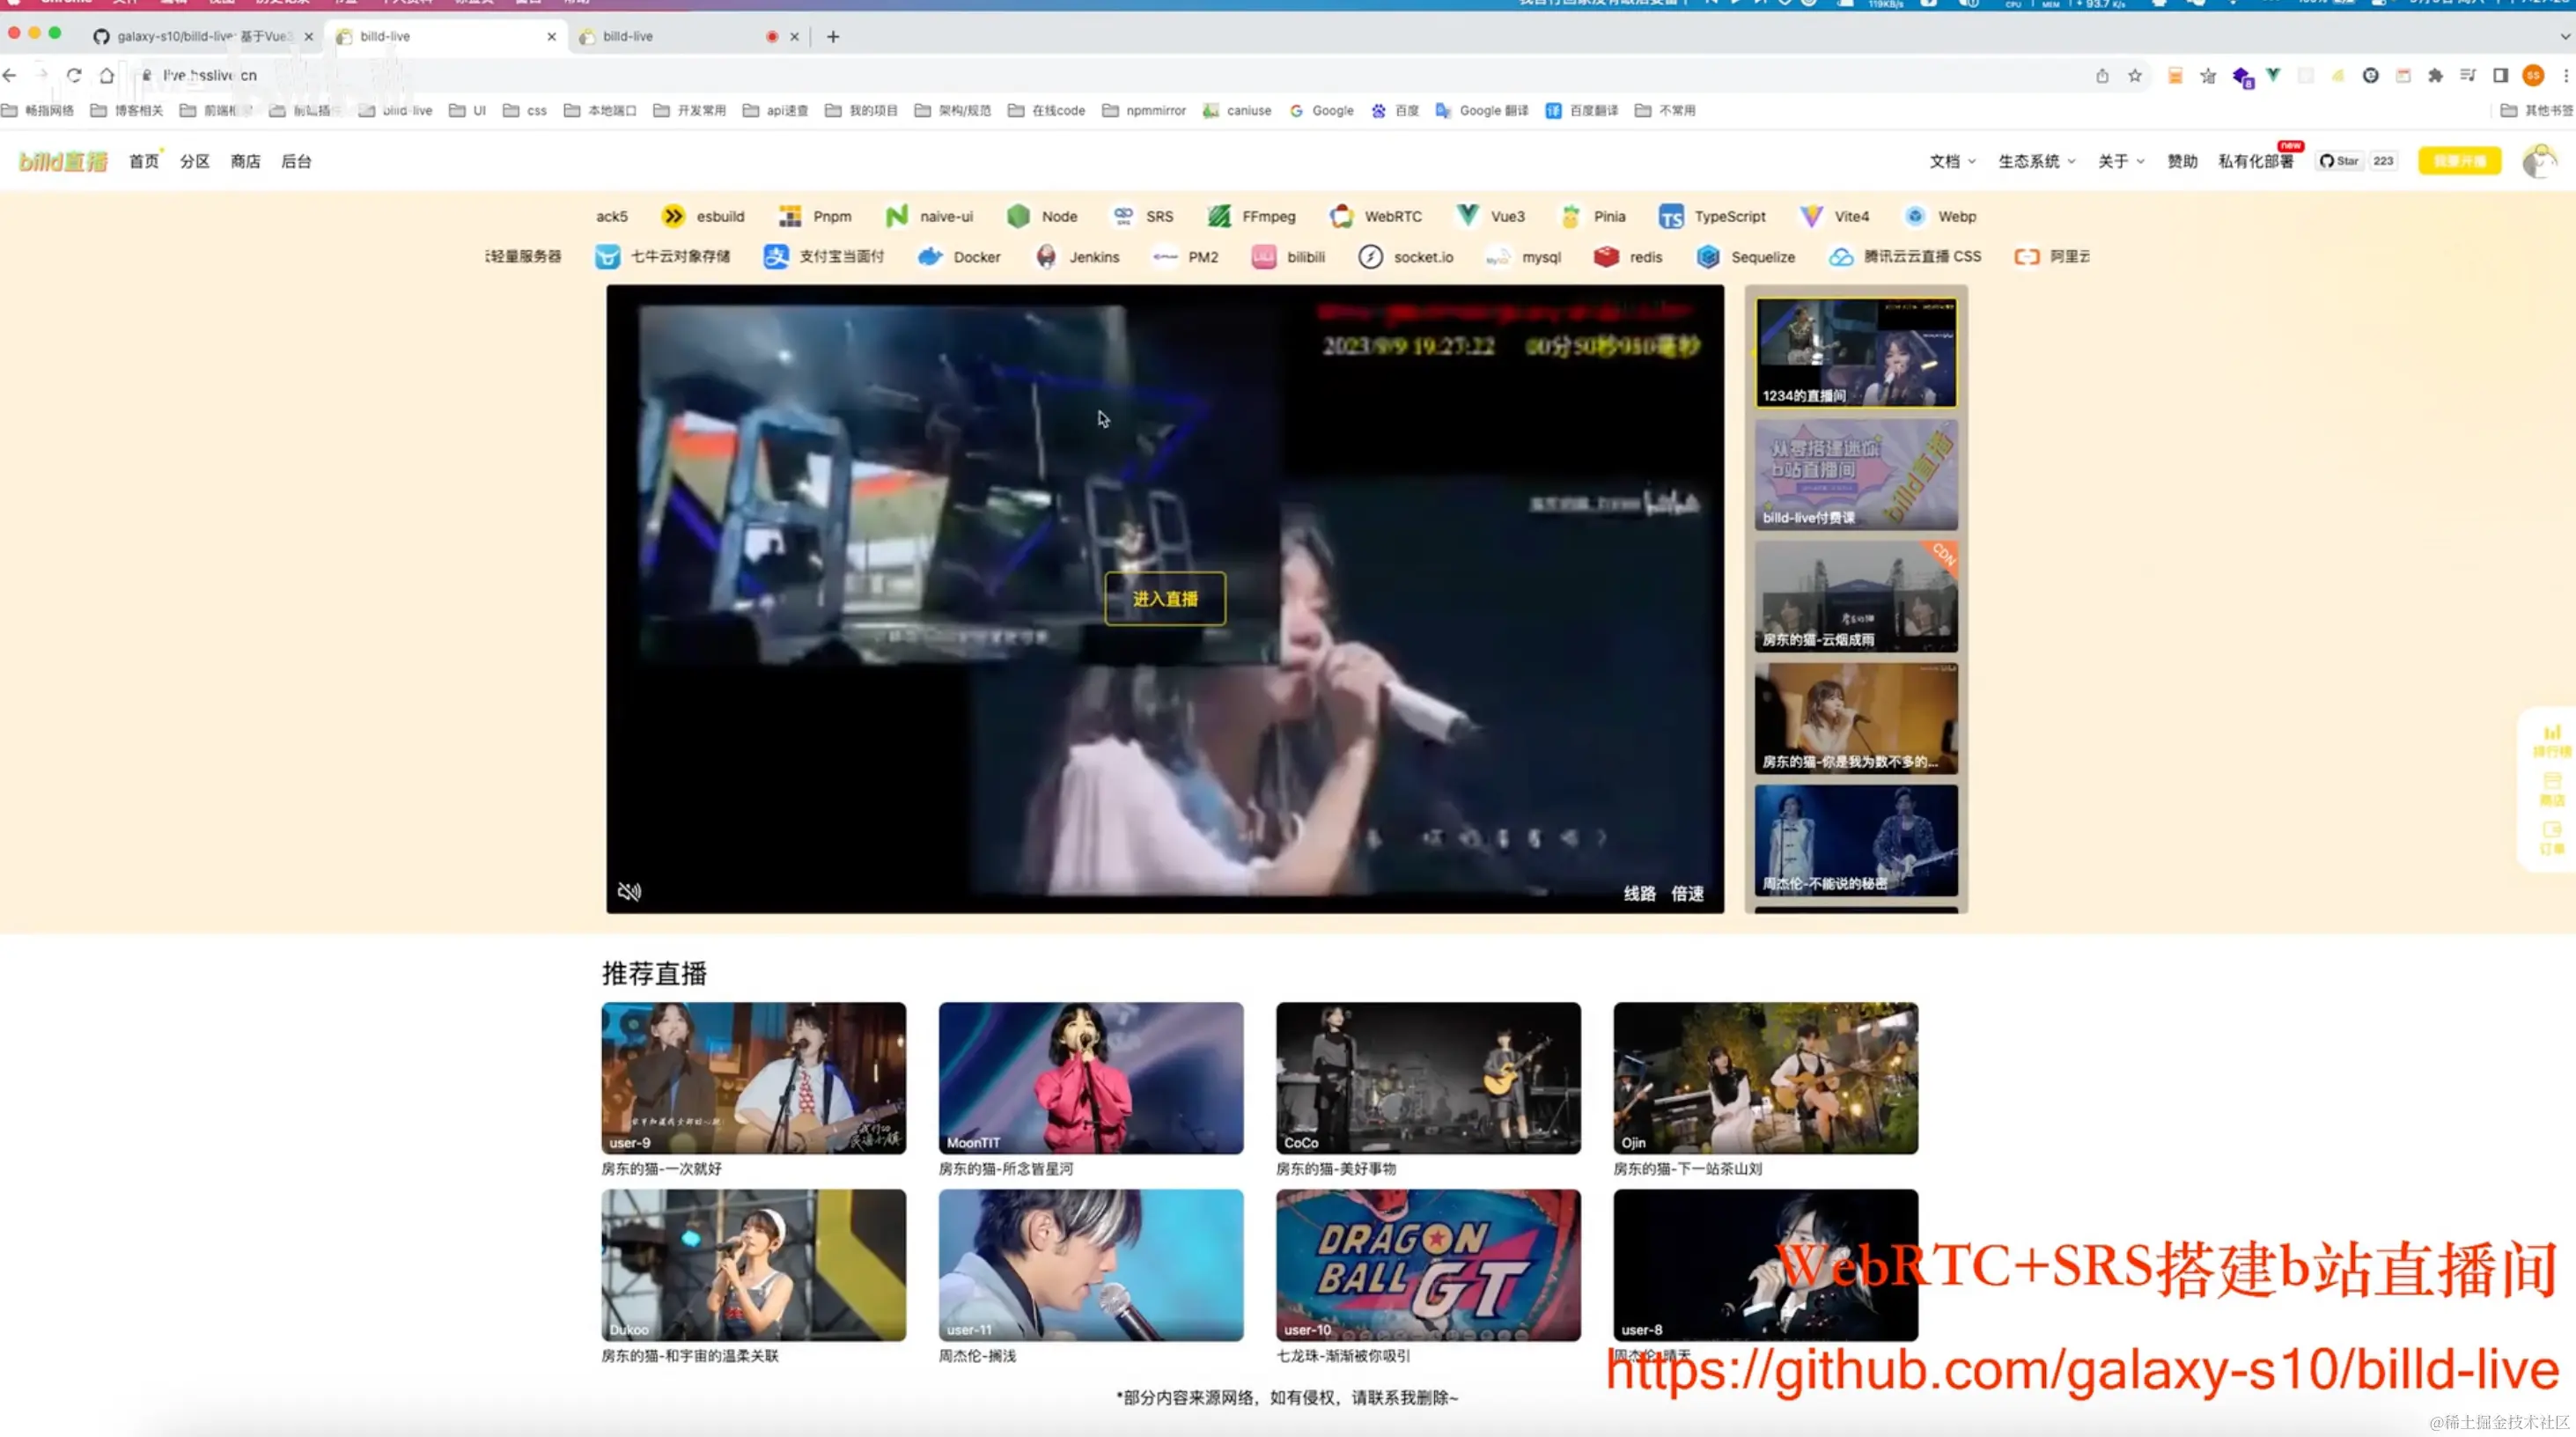
Task: Click the GitHub Star button
Action: click(x=2339, y=161)
